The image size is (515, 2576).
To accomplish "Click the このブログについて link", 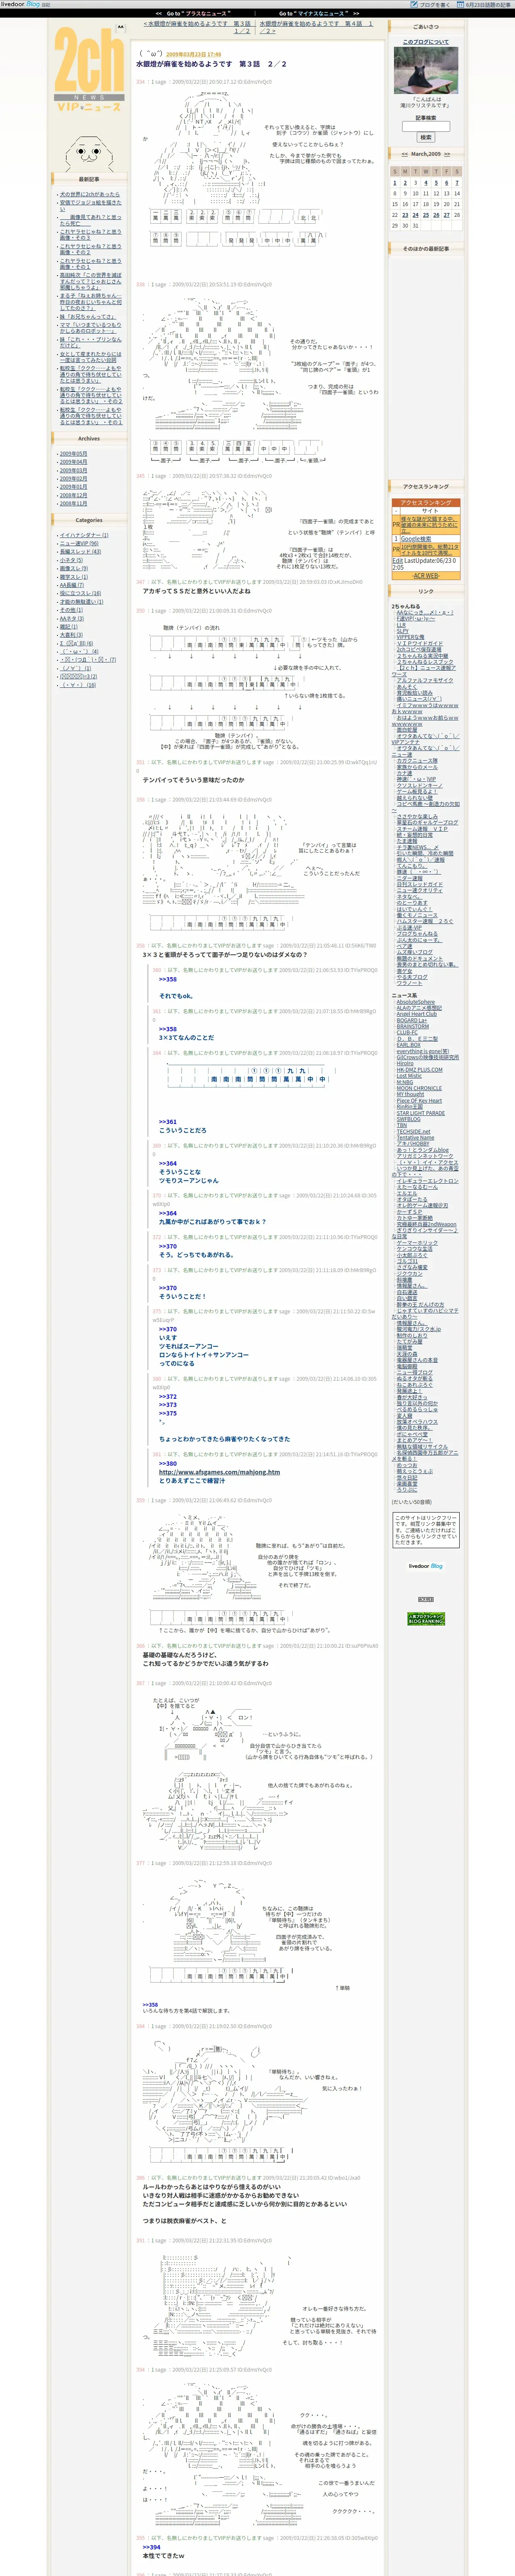I will click(x=426, y=42).
